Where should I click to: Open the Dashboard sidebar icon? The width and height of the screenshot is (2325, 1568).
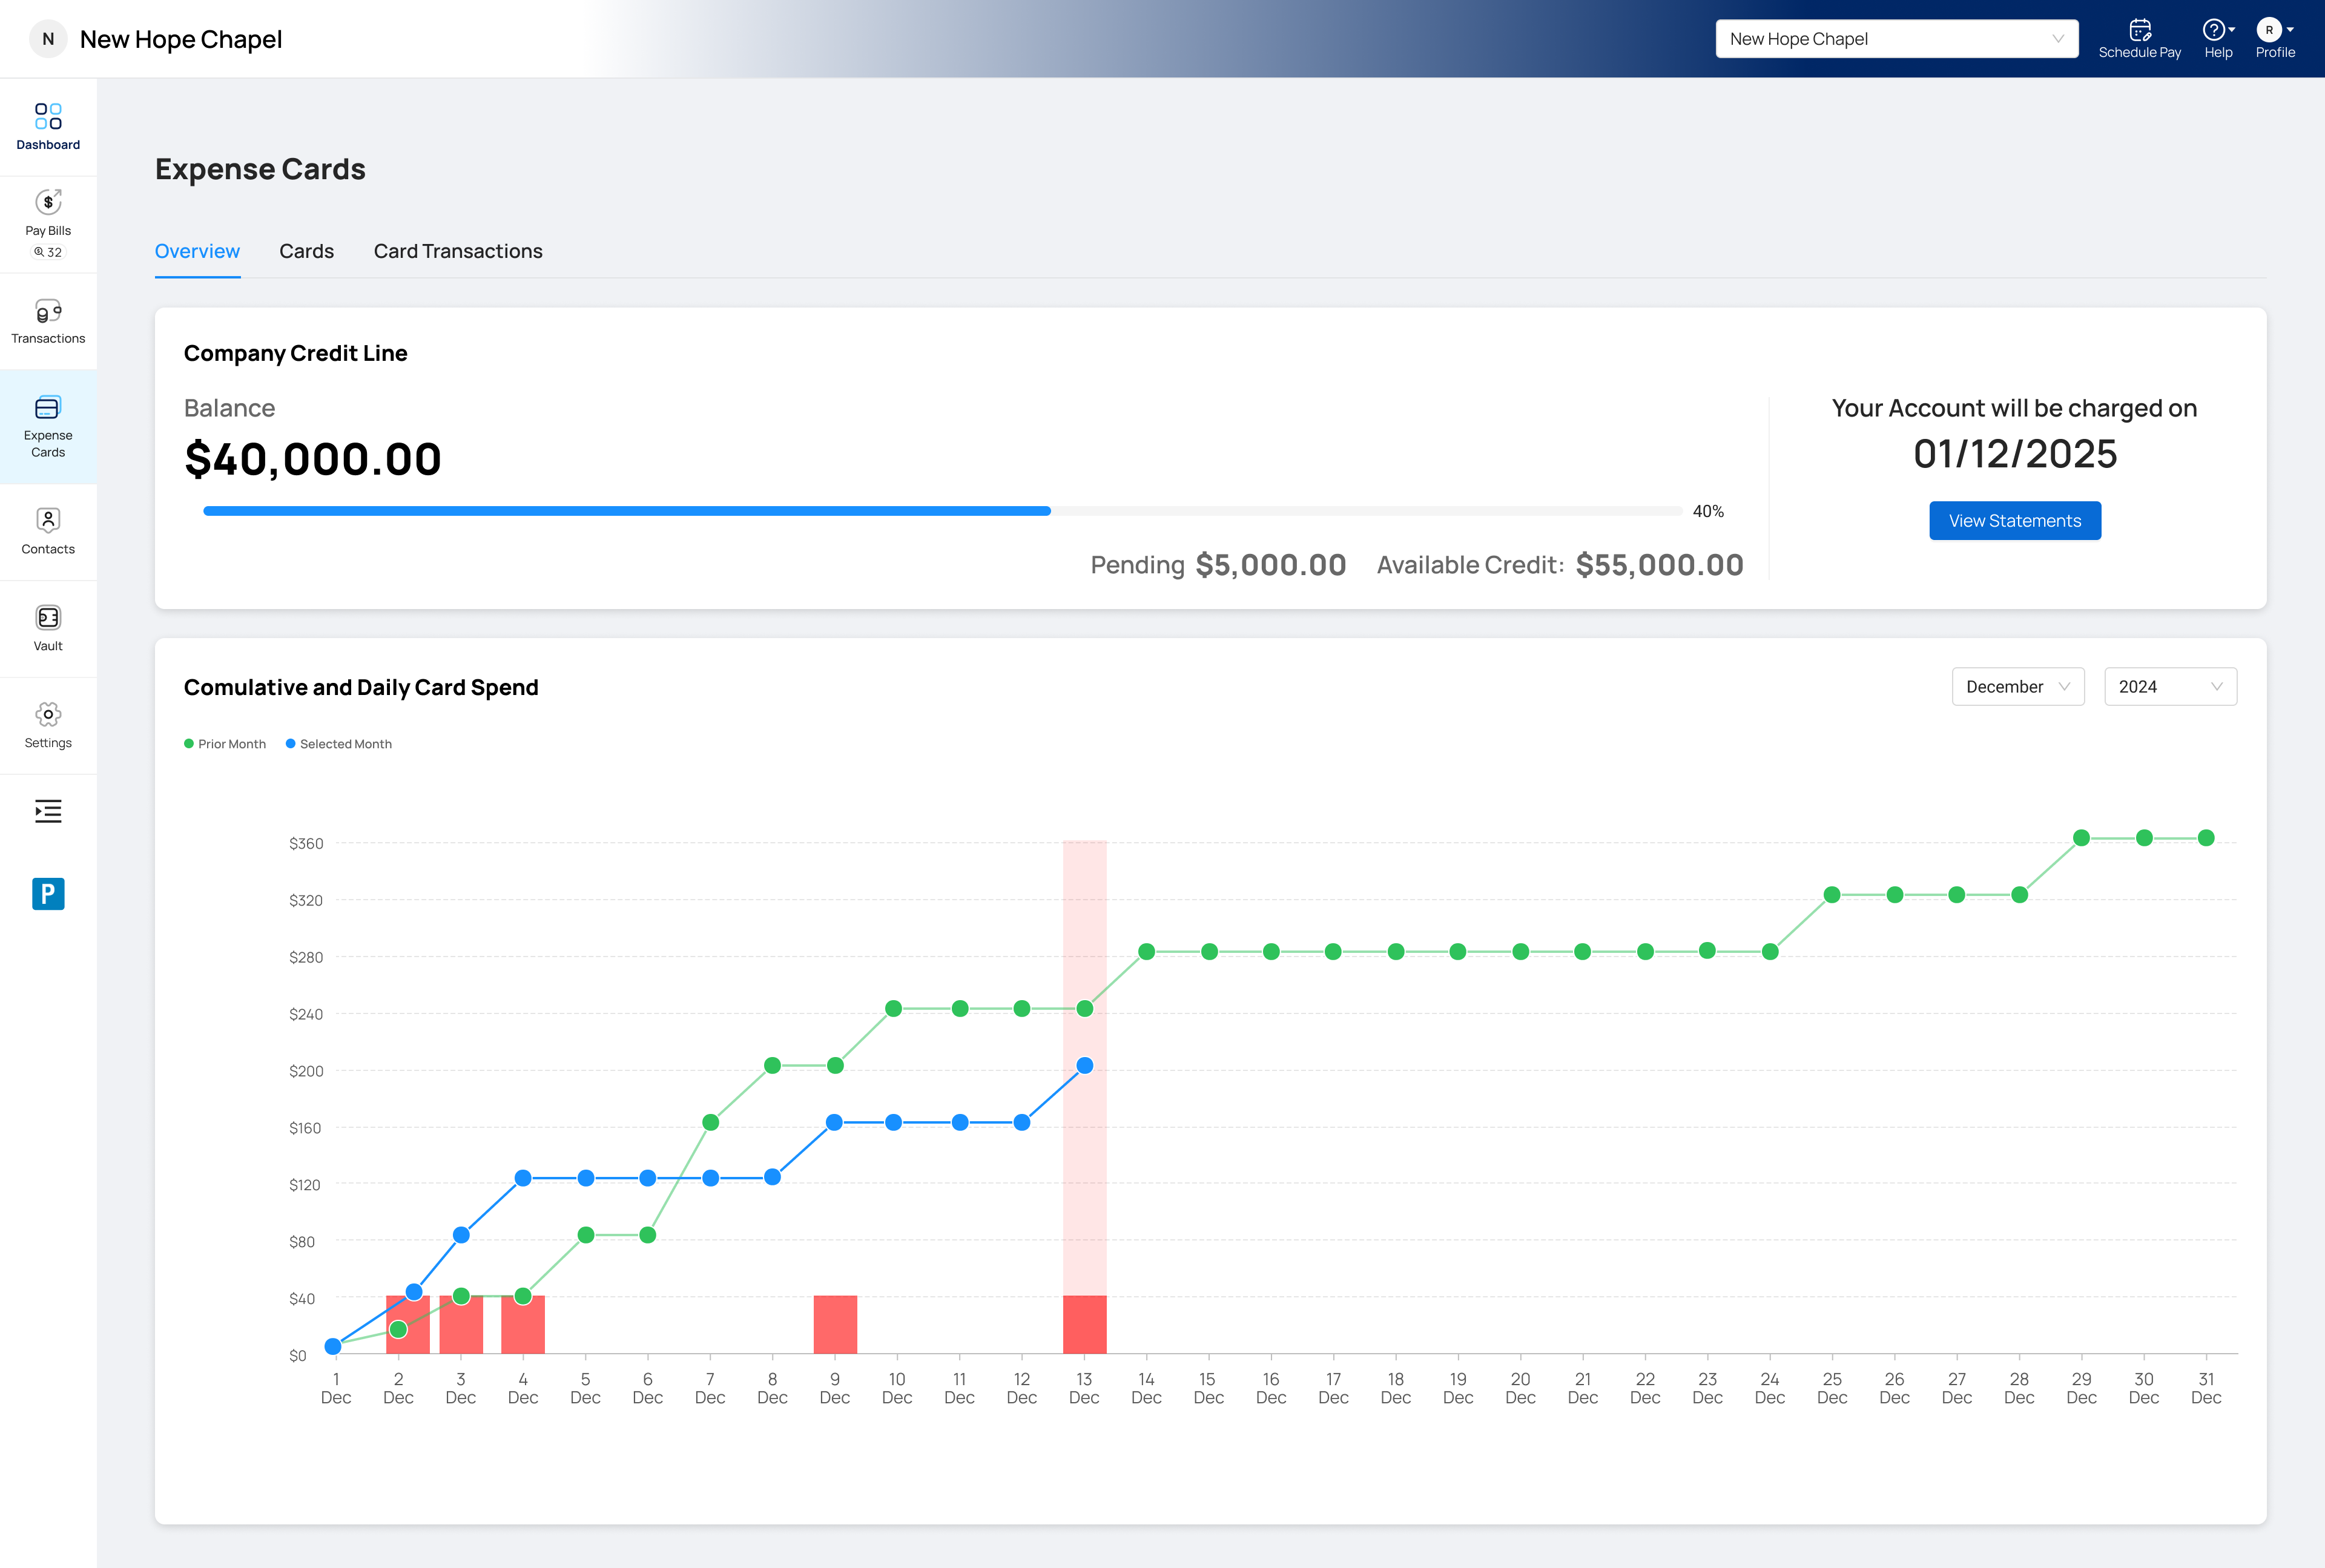[48, 127]
